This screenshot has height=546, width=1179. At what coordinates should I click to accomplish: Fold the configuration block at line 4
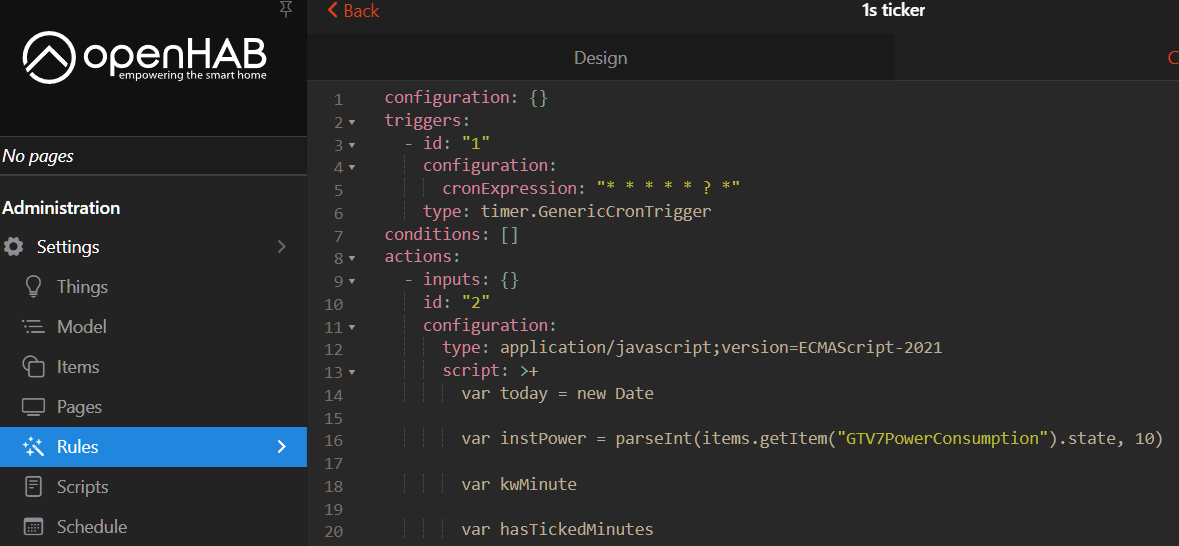(x=352, y=168)
